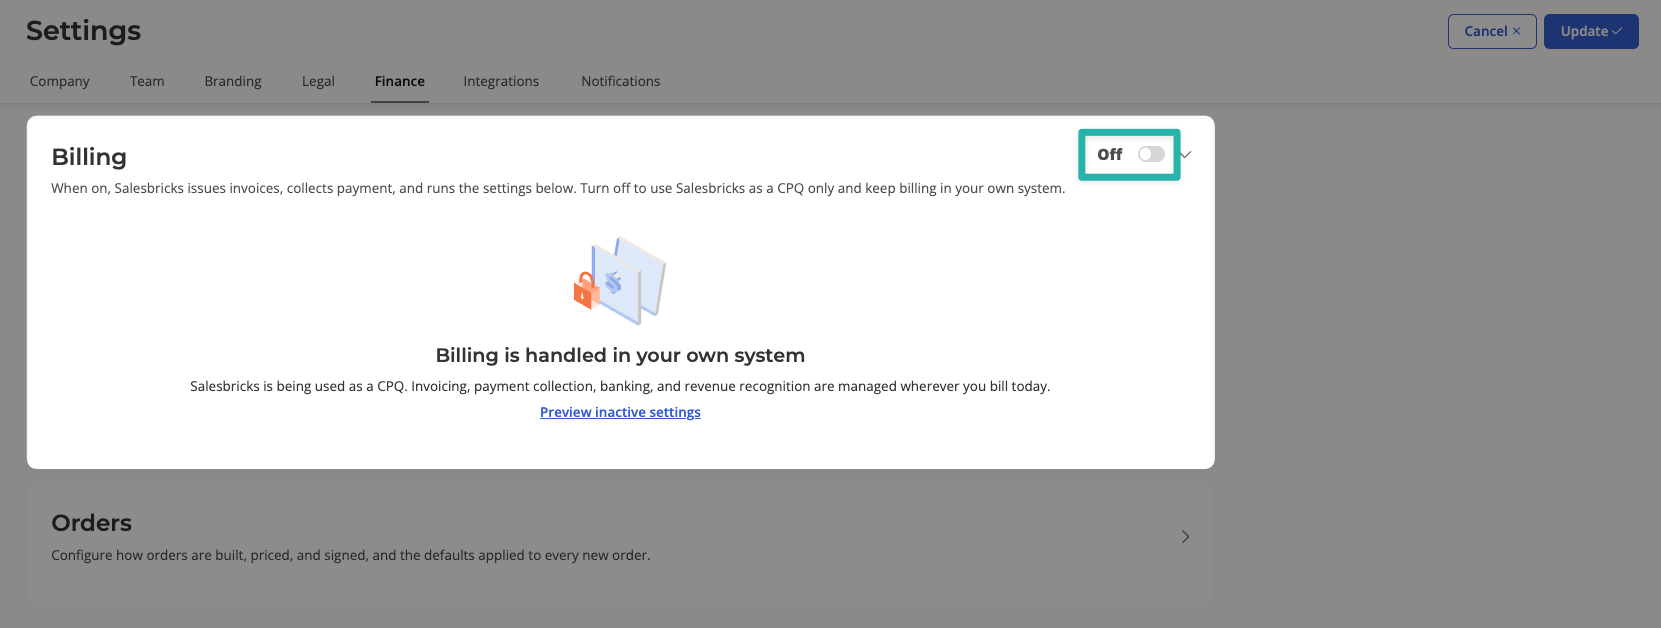
Task: Expand the Orders section chevron
Action: click(1185, 537)
